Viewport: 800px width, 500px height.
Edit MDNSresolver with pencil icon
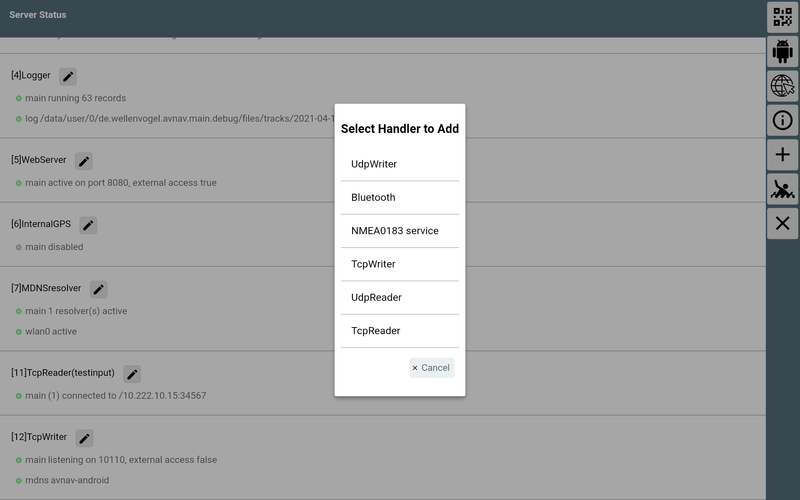tap(98, 289)
